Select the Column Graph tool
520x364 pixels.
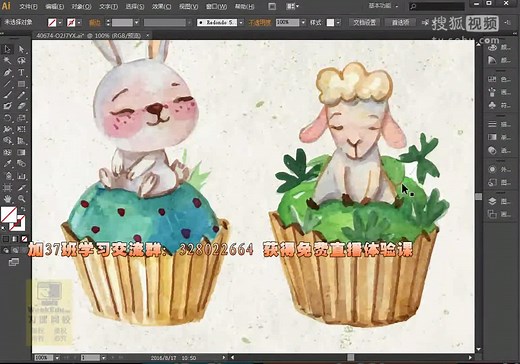click(x=21, y=175)
